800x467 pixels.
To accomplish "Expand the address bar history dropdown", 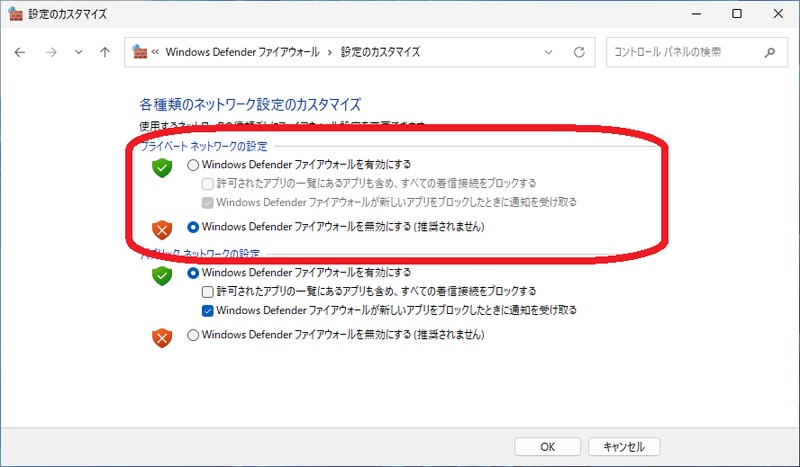I will coord(548,52).
